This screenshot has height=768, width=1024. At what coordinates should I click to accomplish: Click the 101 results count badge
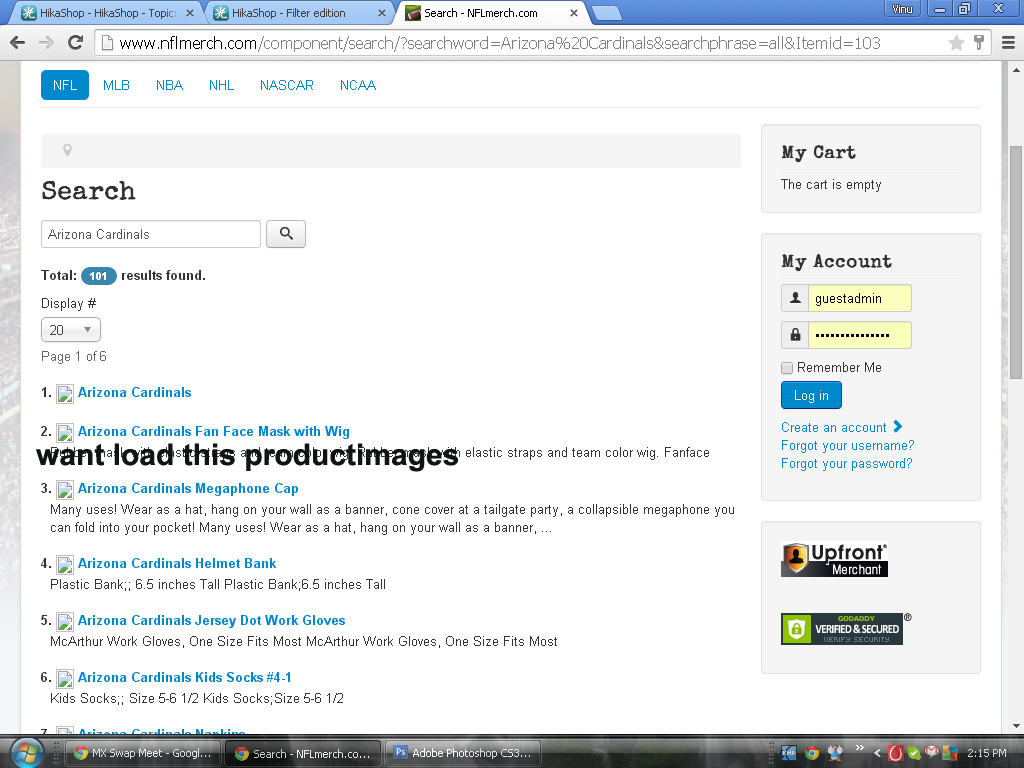tap(99, 276)
